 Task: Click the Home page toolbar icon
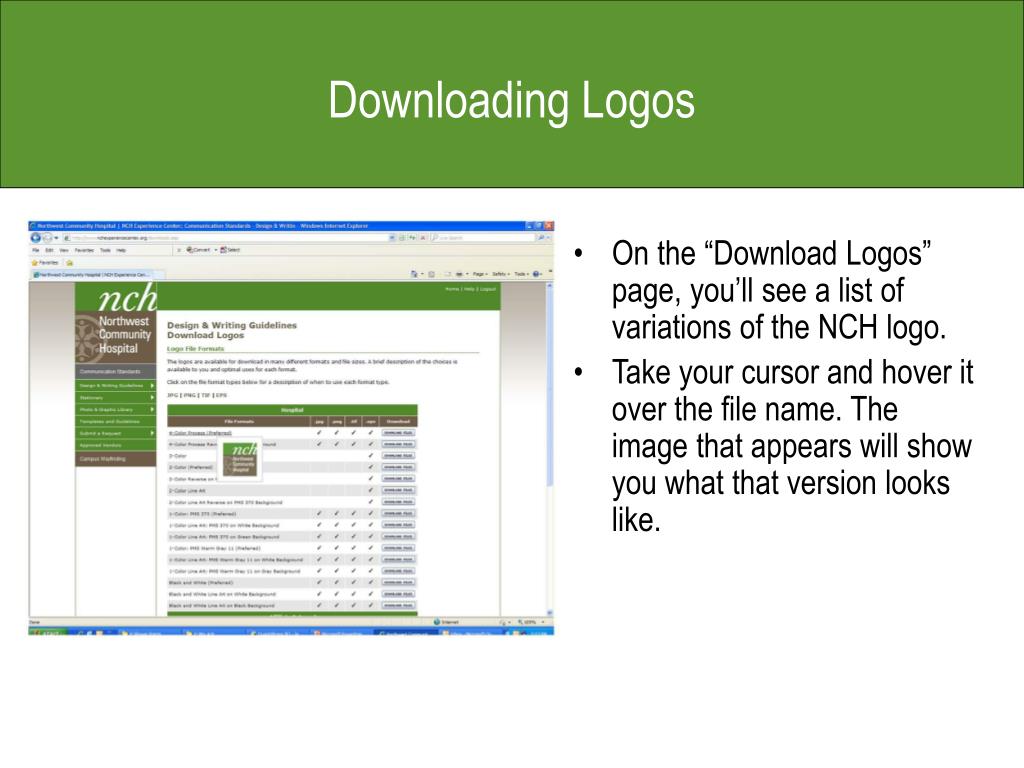[x=414, y=274]
